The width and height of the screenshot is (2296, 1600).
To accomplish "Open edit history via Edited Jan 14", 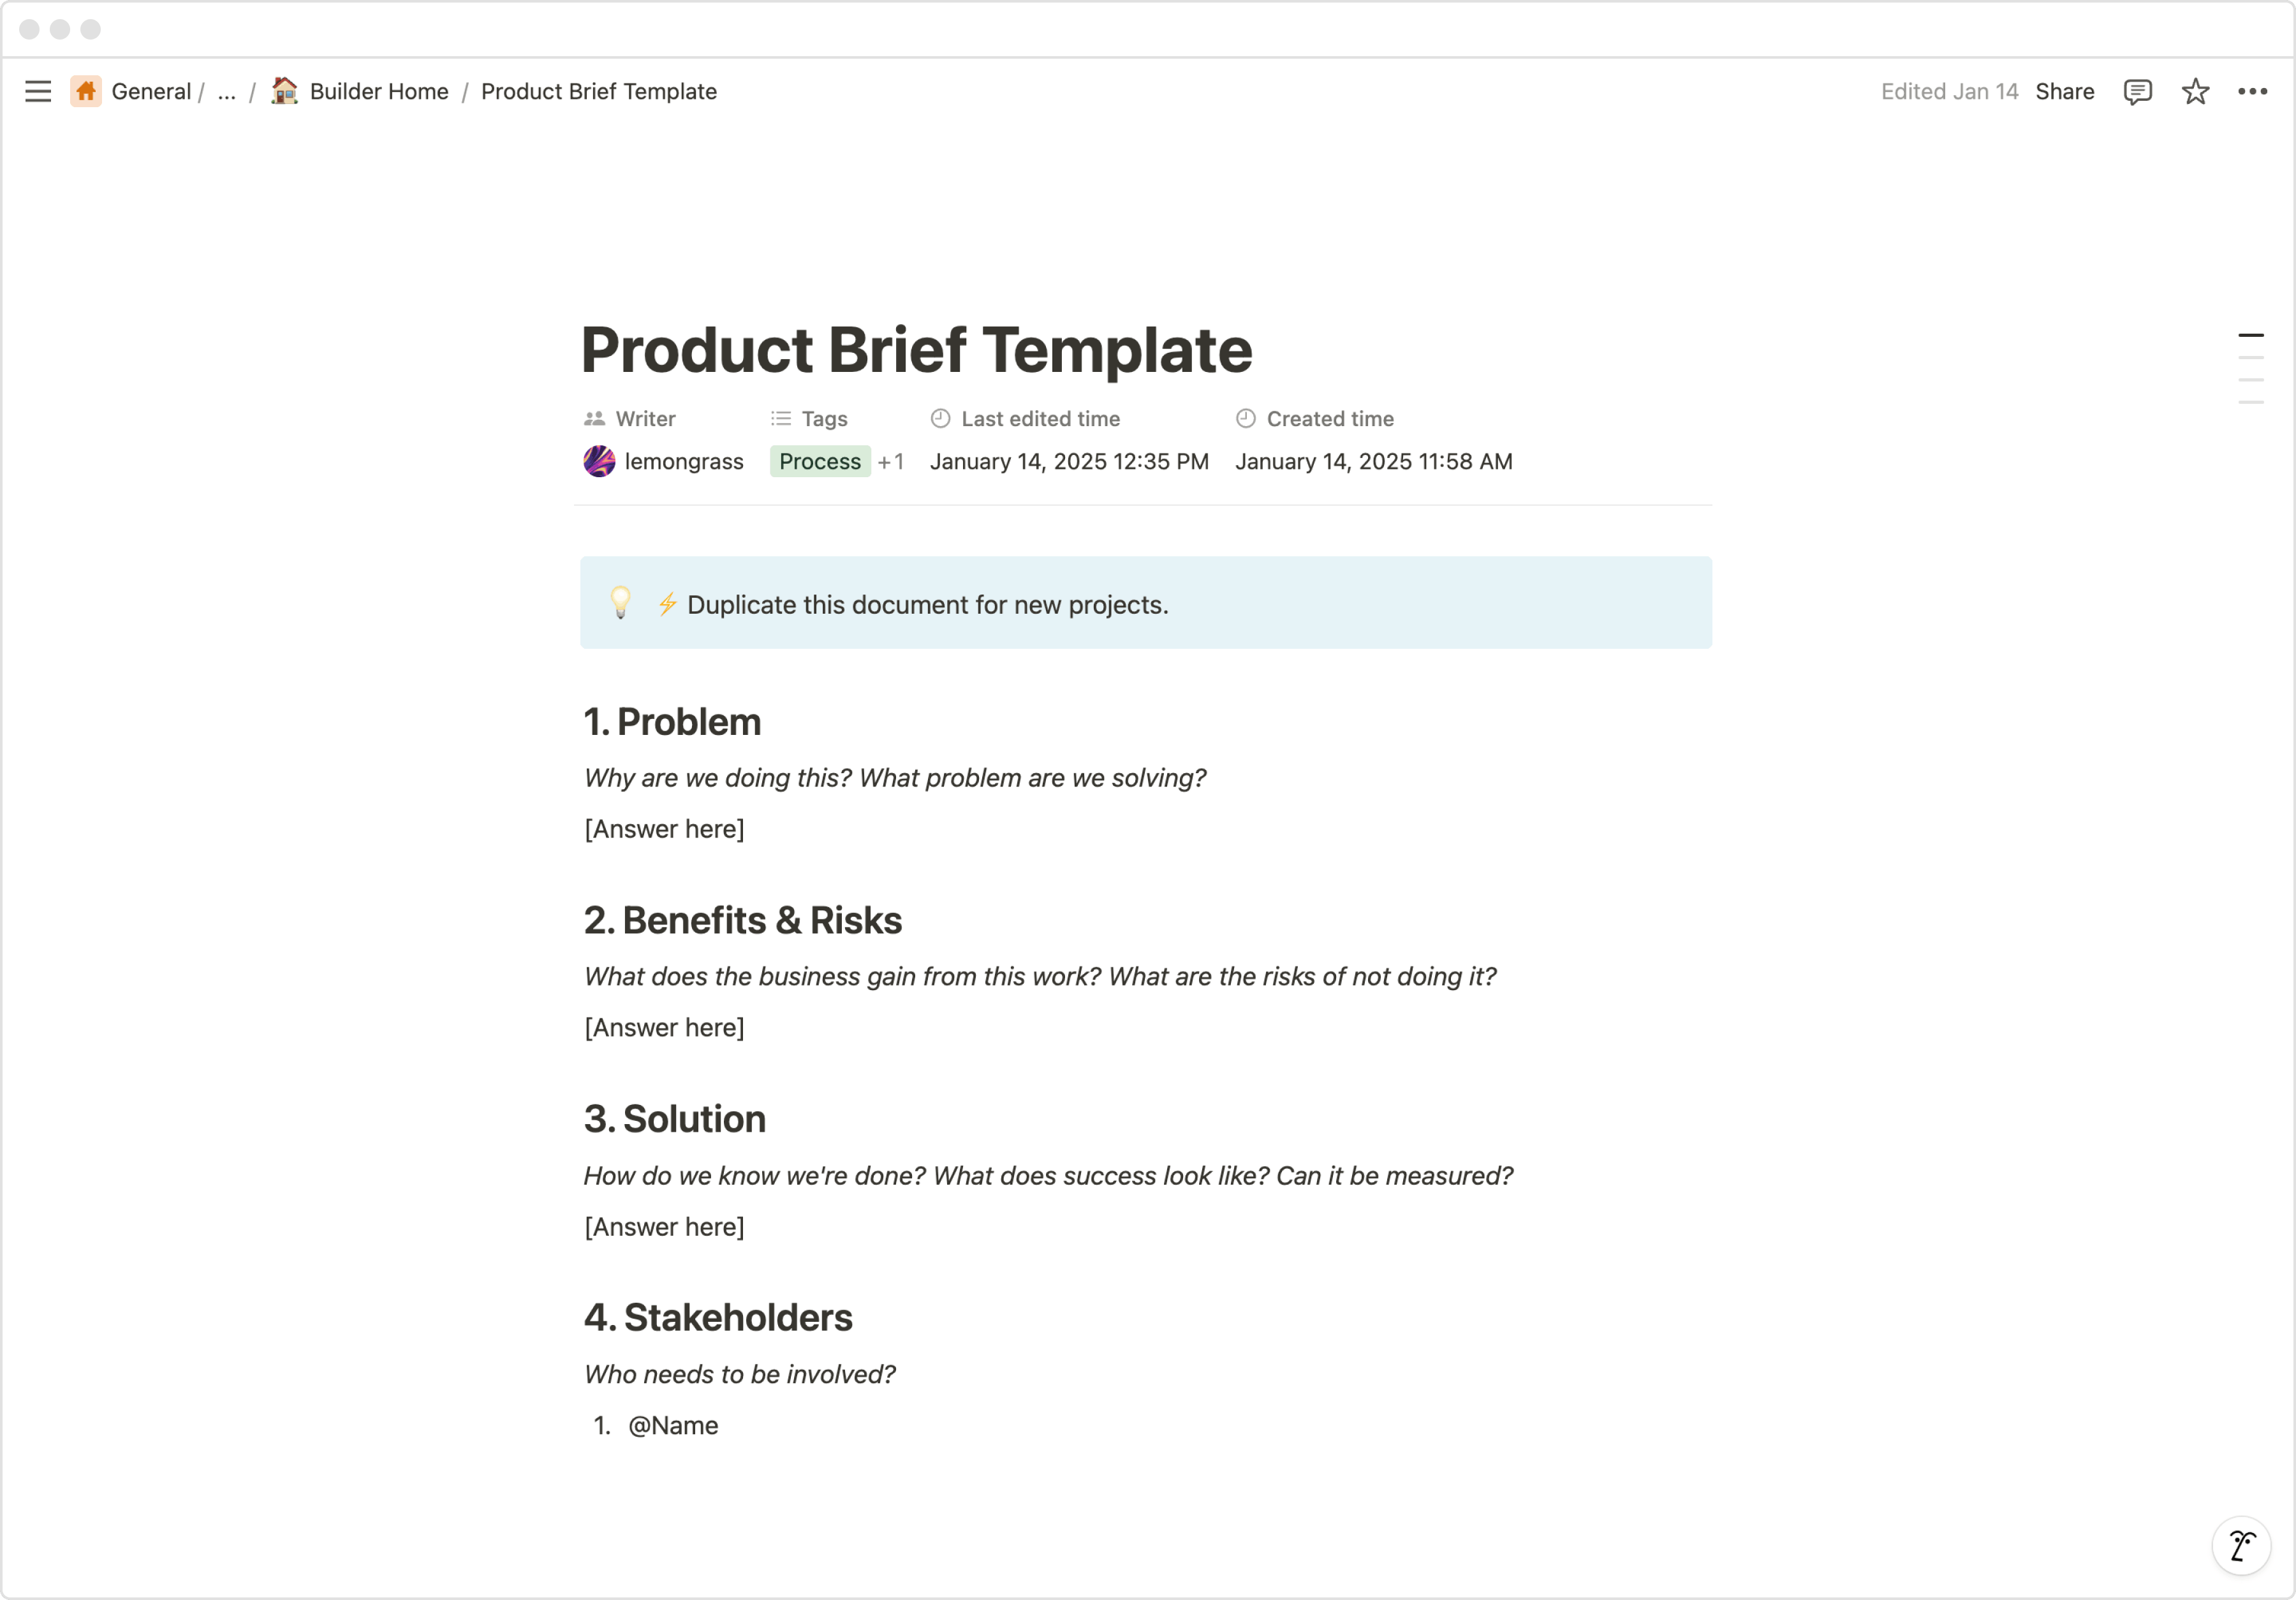I will coord(1949,91).
